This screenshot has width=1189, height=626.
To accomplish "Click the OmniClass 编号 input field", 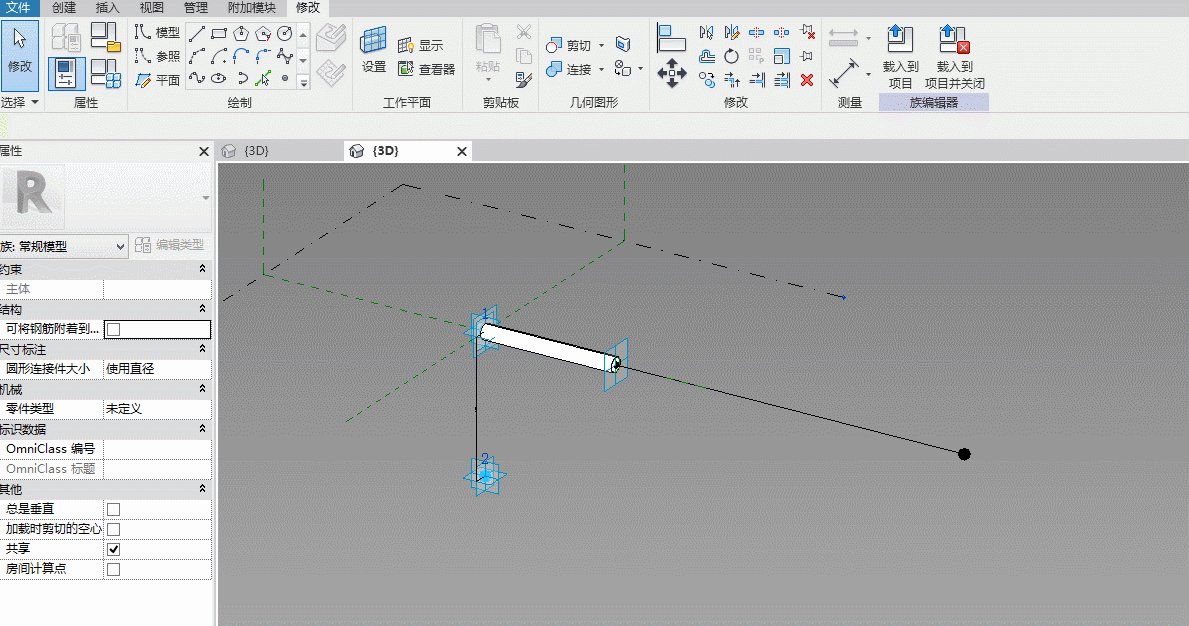I will tap(157, 449).
